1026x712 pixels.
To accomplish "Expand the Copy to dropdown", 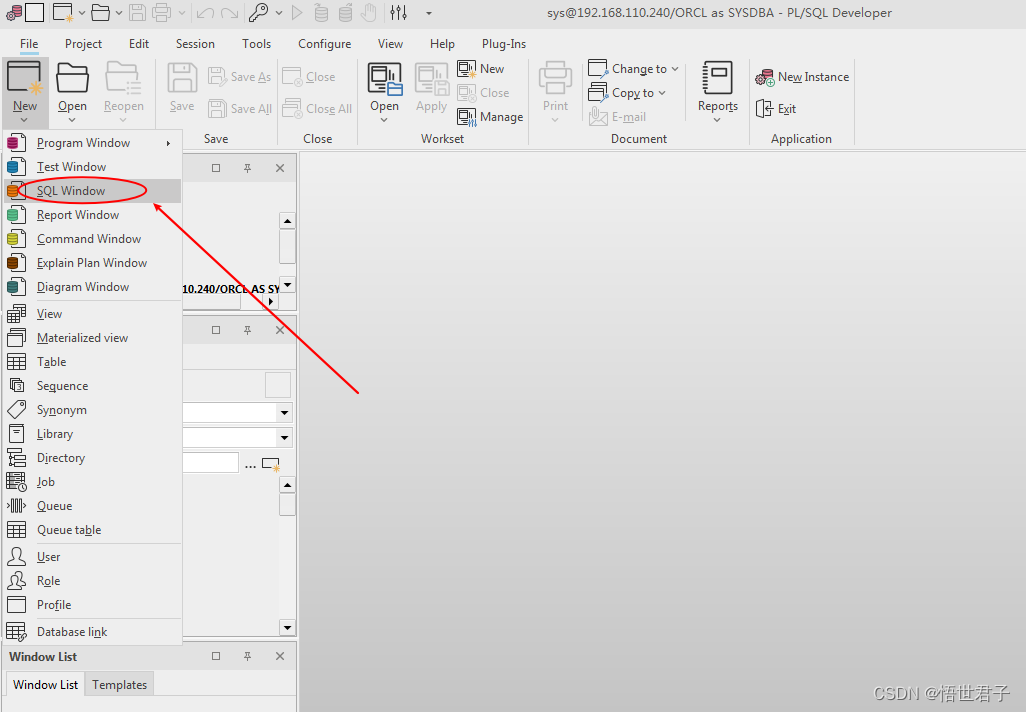I will tap(662, 93).
